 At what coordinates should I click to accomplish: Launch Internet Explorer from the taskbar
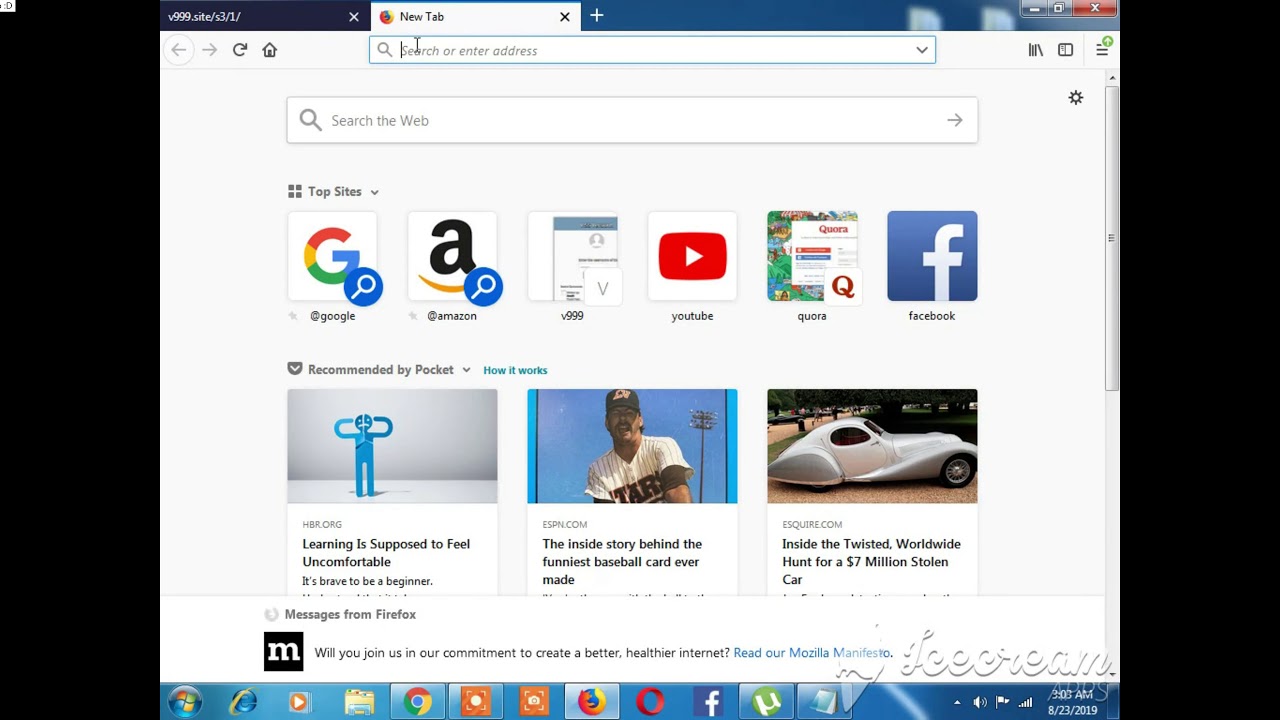pyautogui.click(x=243, y=702)
